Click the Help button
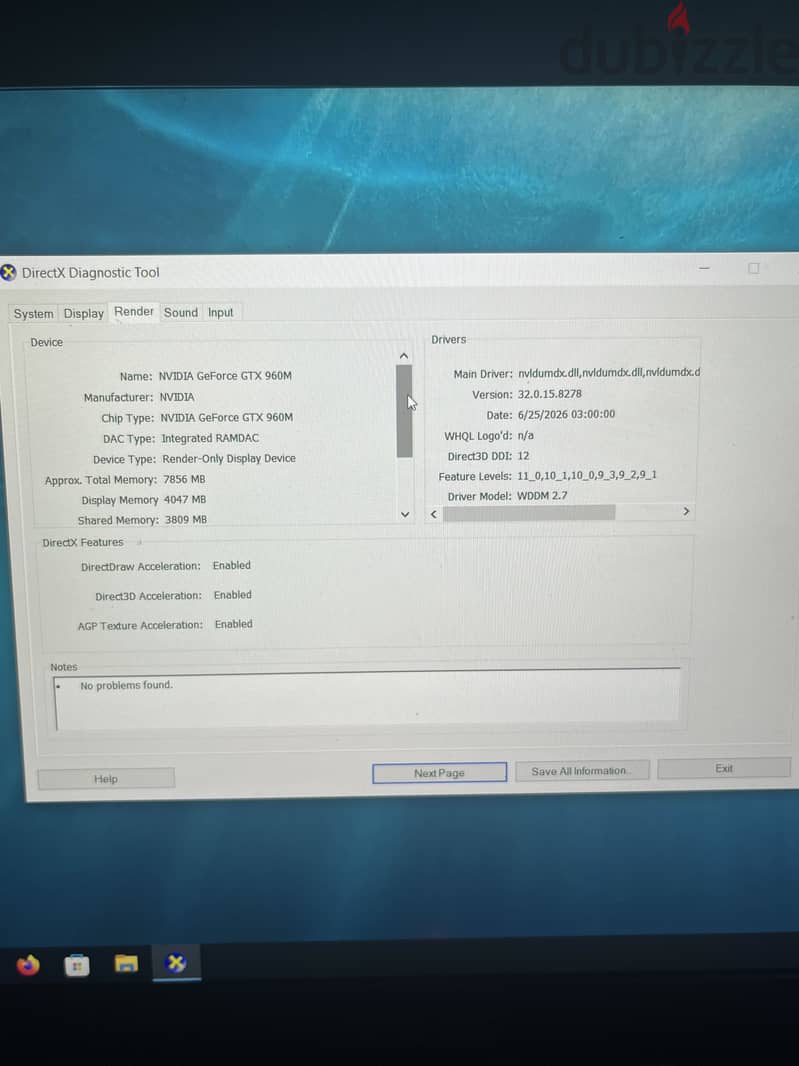The height and width of the screenshot is (1066, 799). [106, 779]
